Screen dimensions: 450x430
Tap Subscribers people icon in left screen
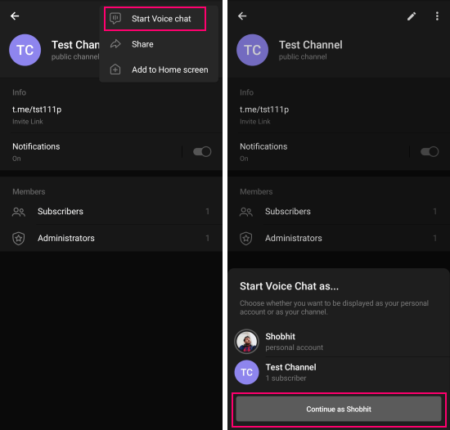tap(18, 212)
